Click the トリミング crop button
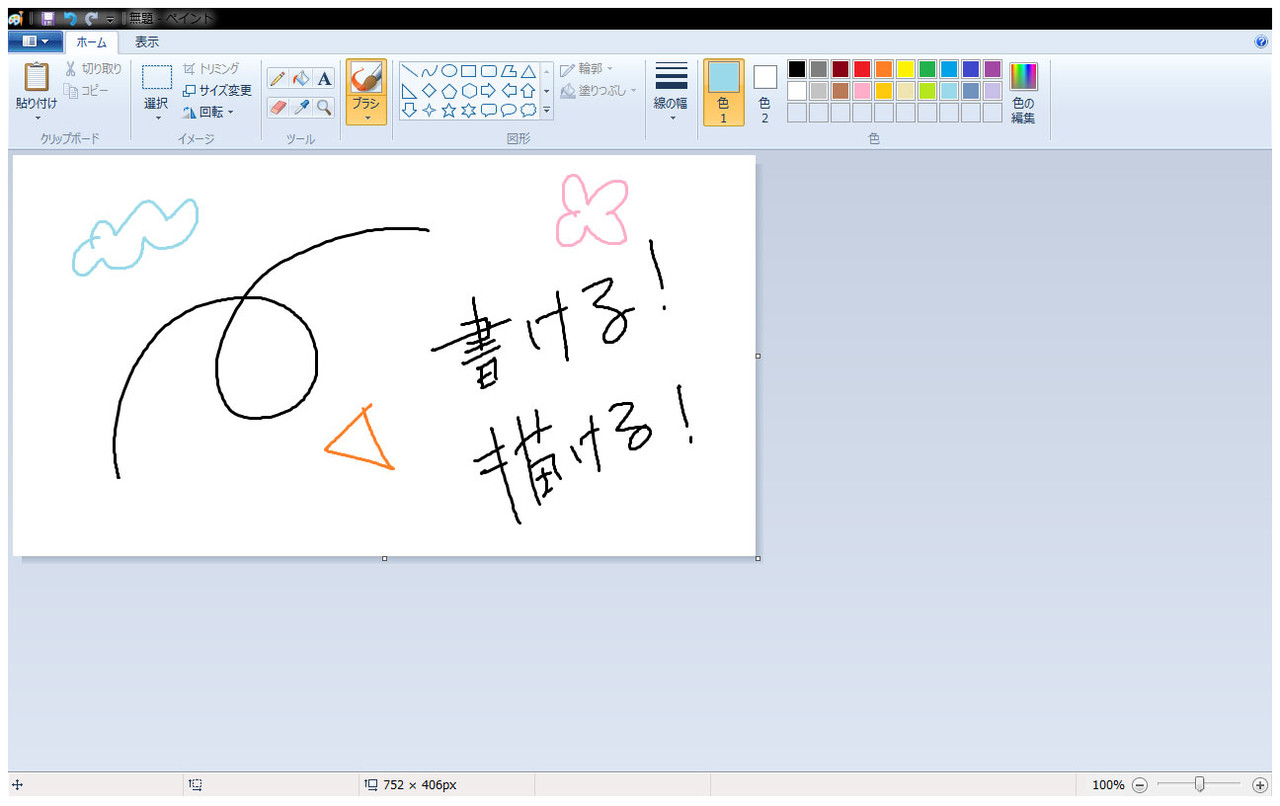Viewport: 1280px width, 806px height. [x=211, y=69]
